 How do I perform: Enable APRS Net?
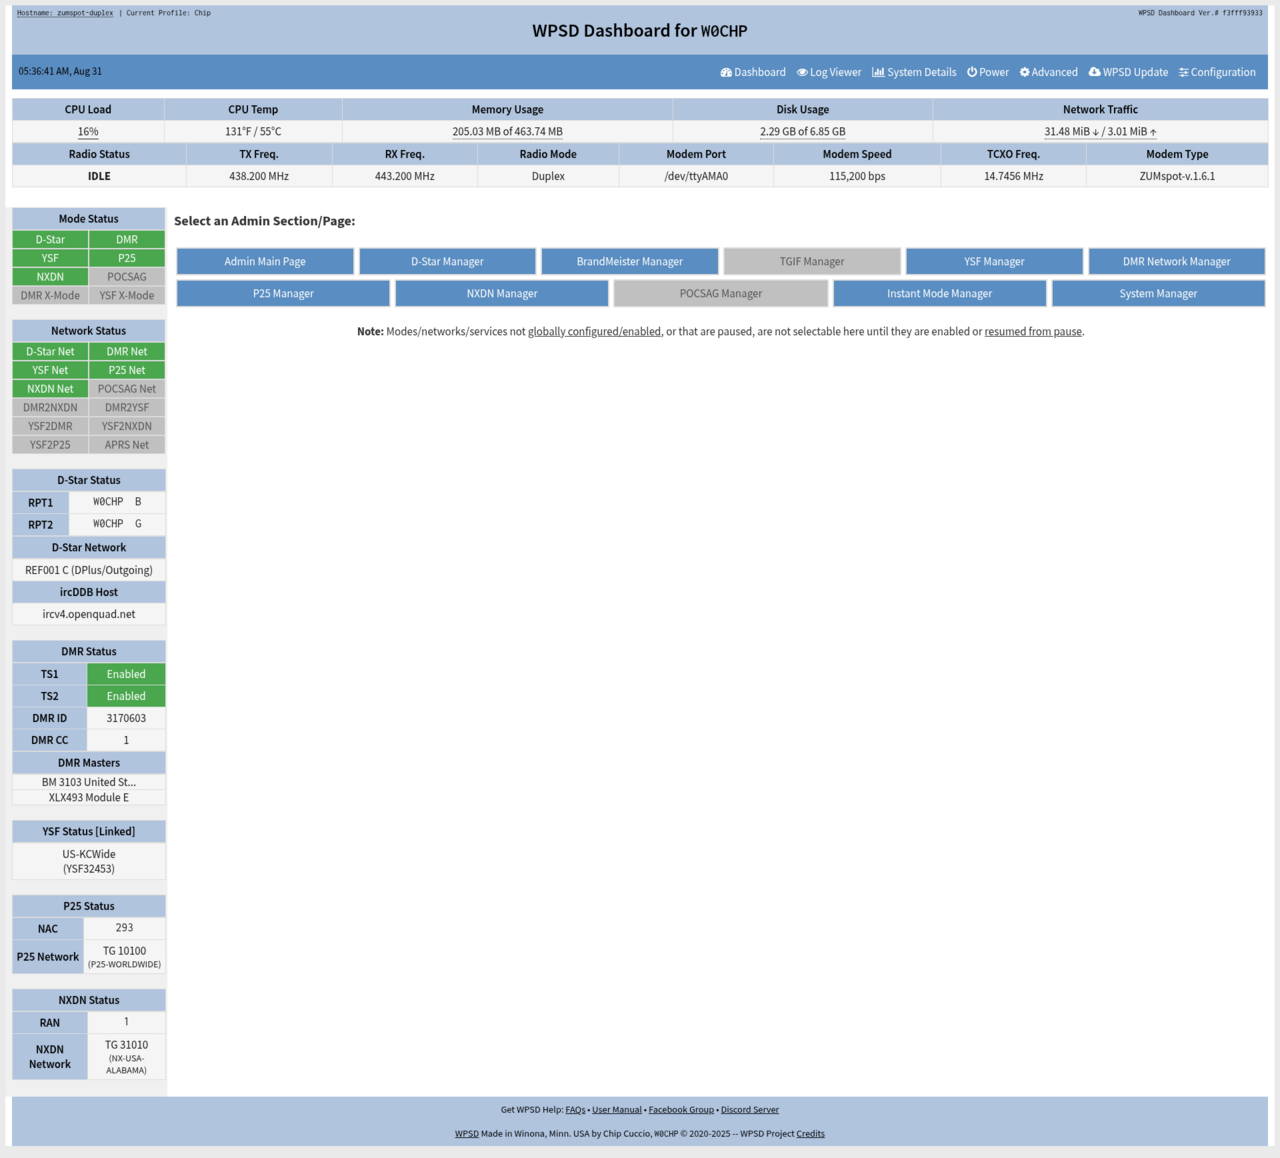(126, 444)
